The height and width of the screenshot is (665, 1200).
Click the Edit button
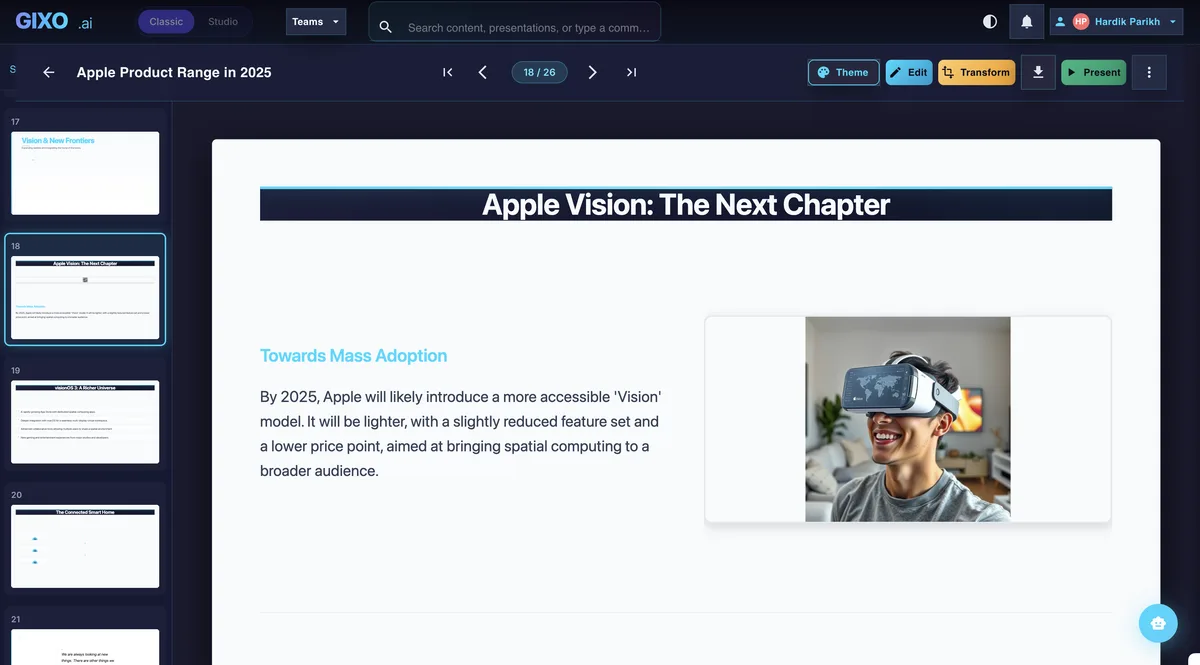pos(909,72)
